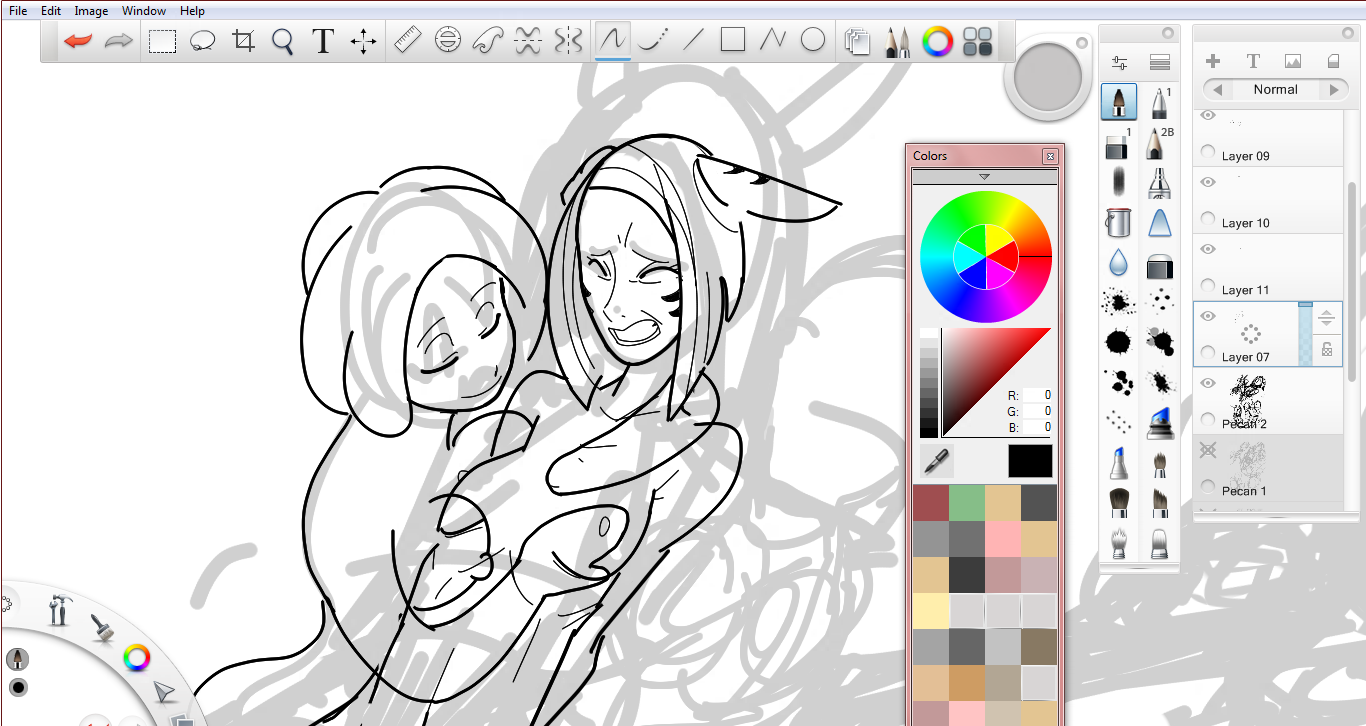The width and height of the screenshot is (1366, 726).
Task: Select the eraser brush in palette
Action: click(1119, 143)
